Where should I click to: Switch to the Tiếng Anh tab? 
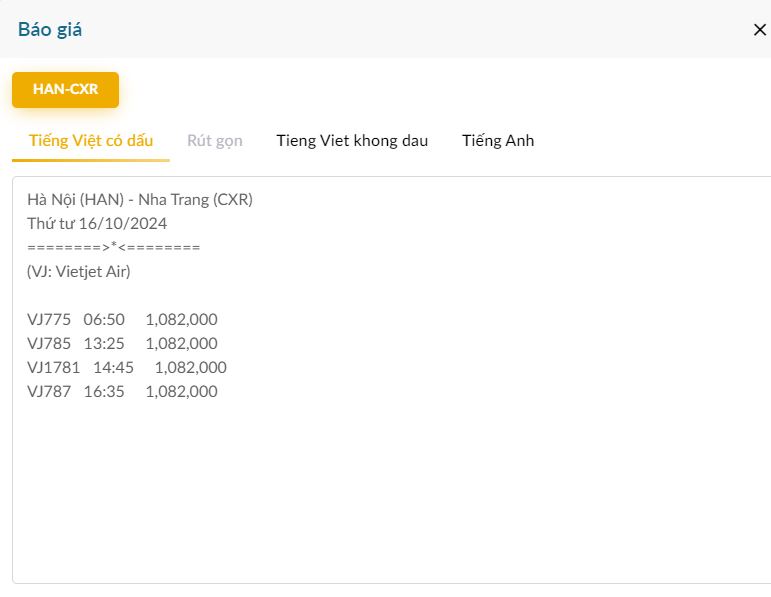pyautogui.click(x=498, y=140)
